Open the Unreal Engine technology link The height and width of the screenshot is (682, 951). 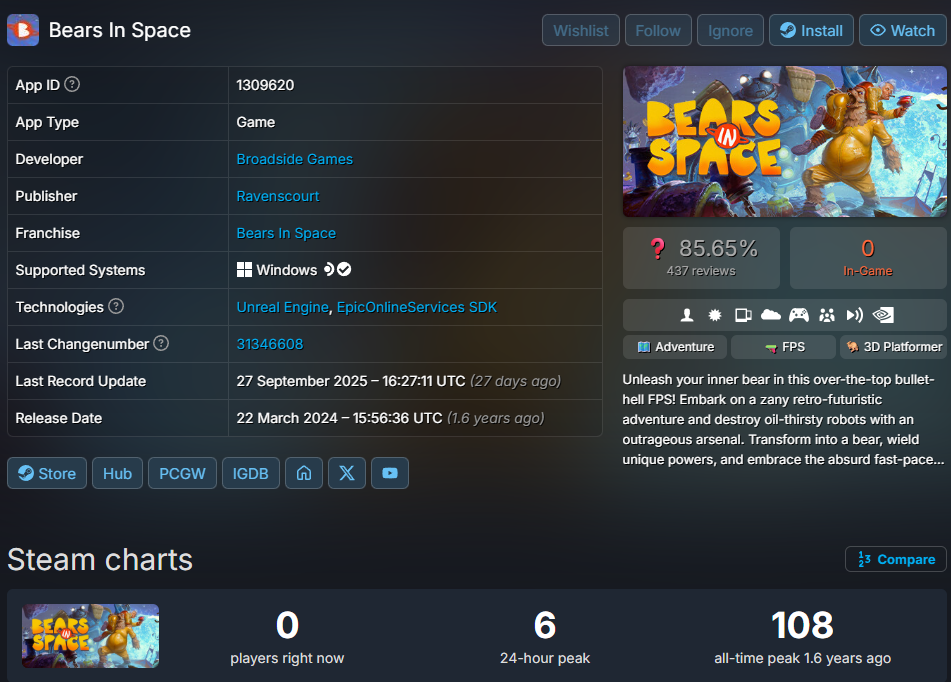pyautogui.click(x=282, y=307)
